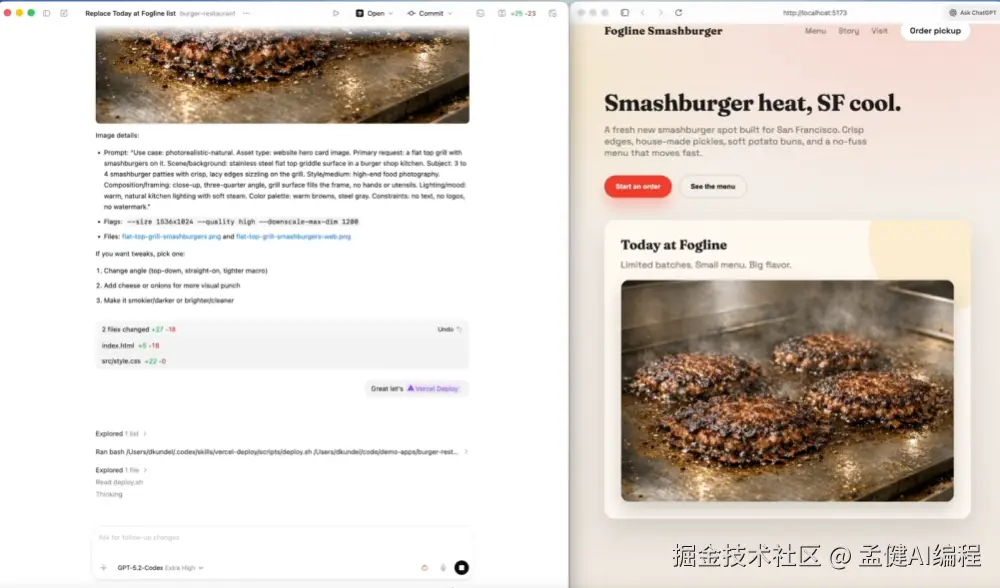The height and width of the screenshot is (588, 1000).
Task: Reload the localhost preview page
Action: click(679, 13)
